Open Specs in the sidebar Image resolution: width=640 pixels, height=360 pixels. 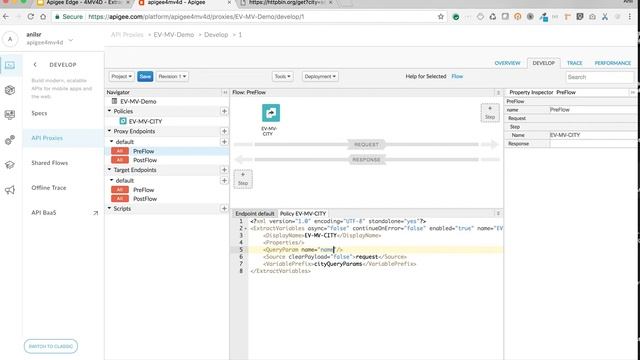(39, 113)
